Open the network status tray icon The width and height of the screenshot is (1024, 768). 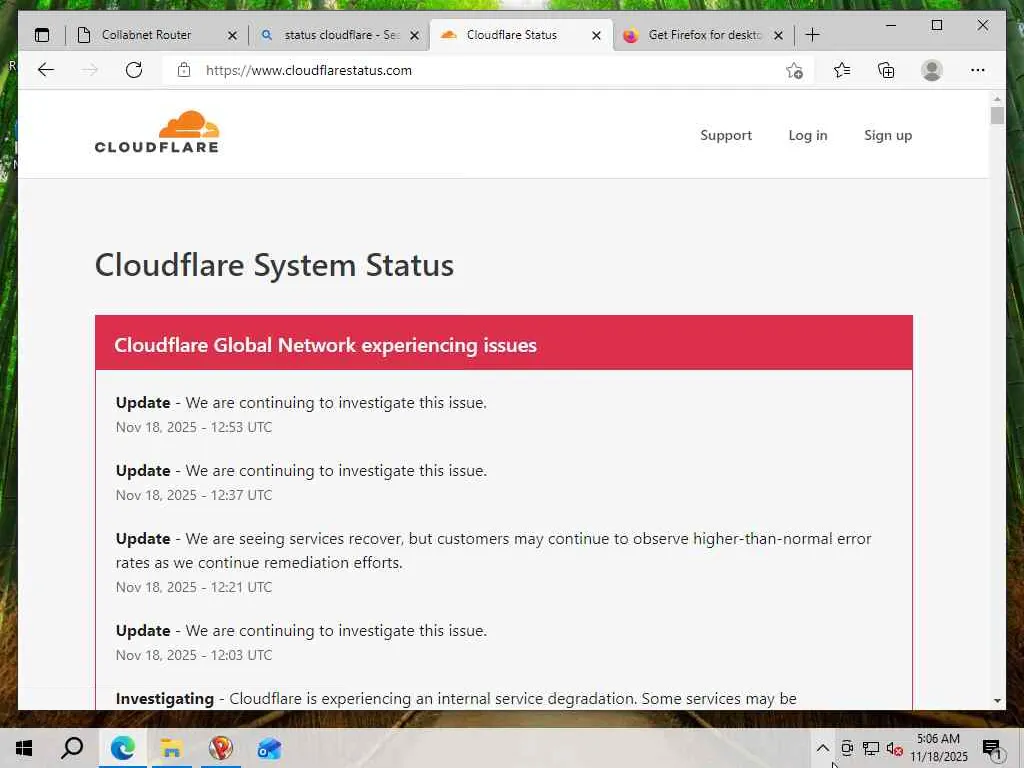click(x=871, y=748)
